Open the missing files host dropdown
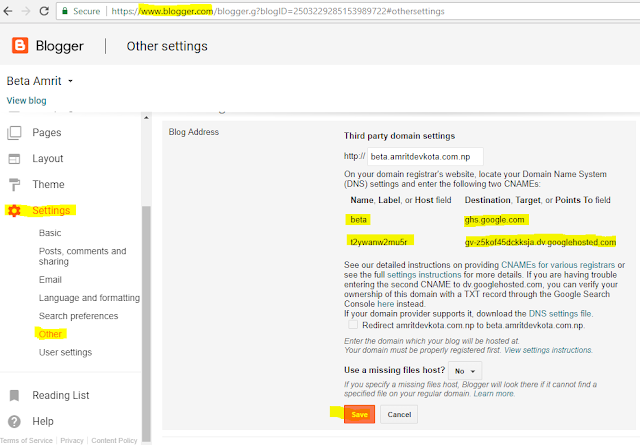 465,371
